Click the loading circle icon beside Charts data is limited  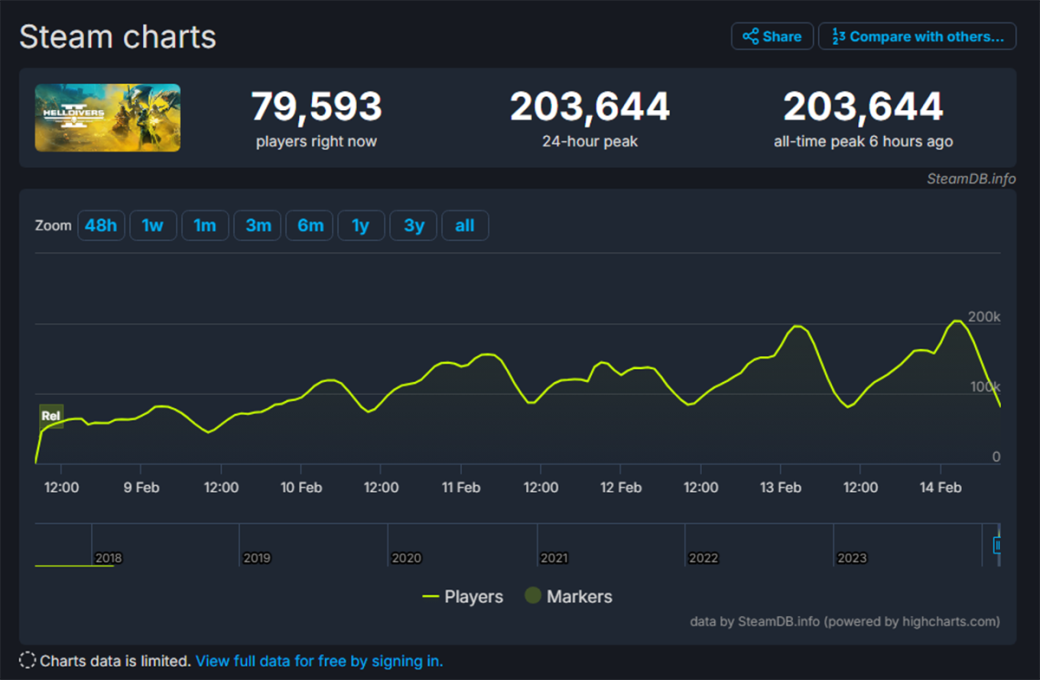[27, 660]
